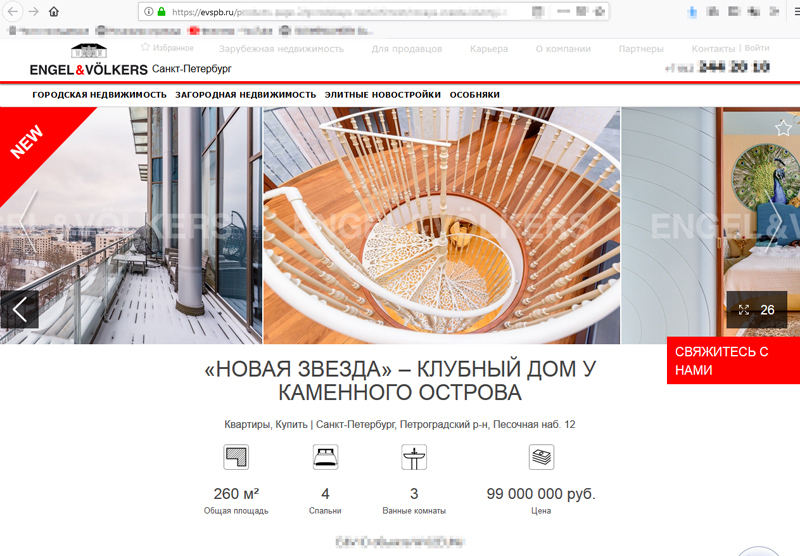Click the star favorite icon on the photo
Viewport: 800px width, 556px height.
tap(783, 128)
